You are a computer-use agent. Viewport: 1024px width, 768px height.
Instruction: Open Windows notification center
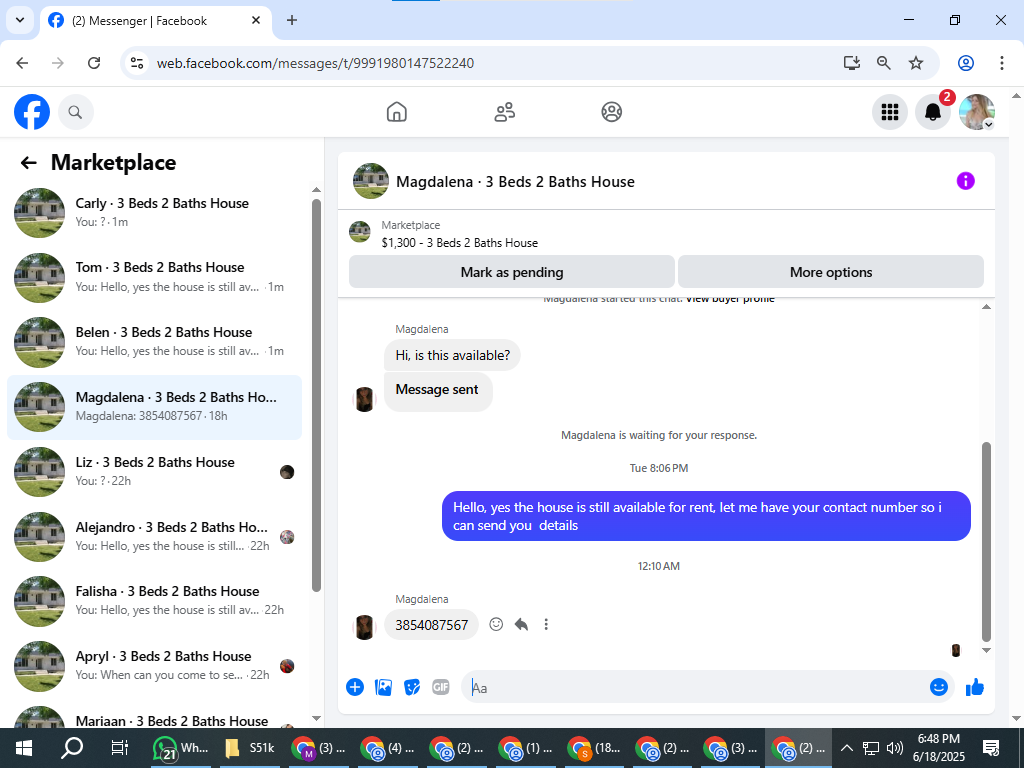991,748
